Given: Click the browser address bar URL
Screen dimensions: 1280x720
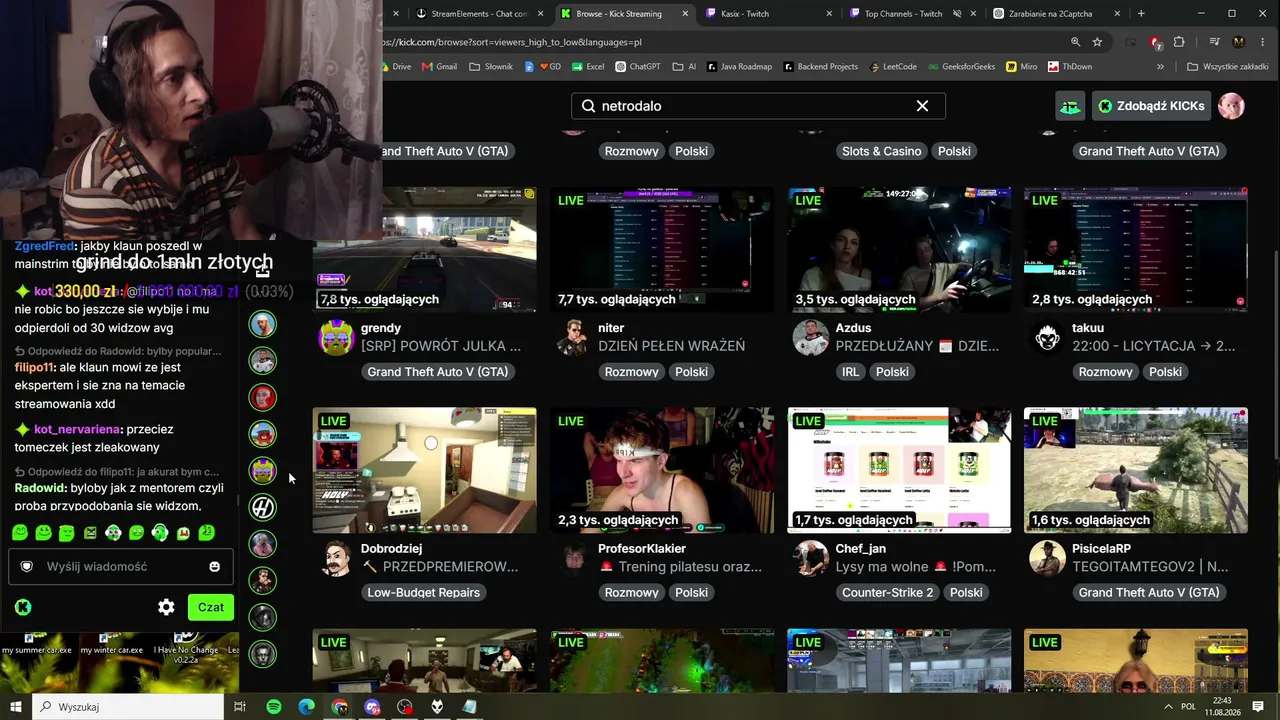Looking at the screenshot, I should tap(512, 43).
